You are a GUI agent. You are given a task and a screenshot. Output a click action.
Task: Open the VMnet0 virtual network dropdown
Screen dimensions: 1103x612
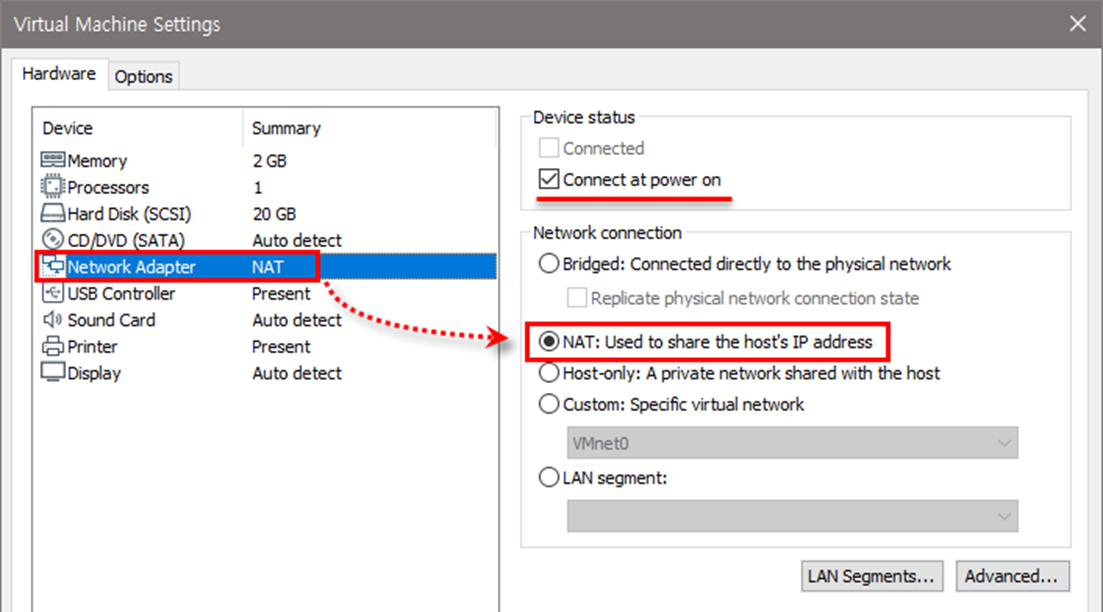tap(792, 442)
